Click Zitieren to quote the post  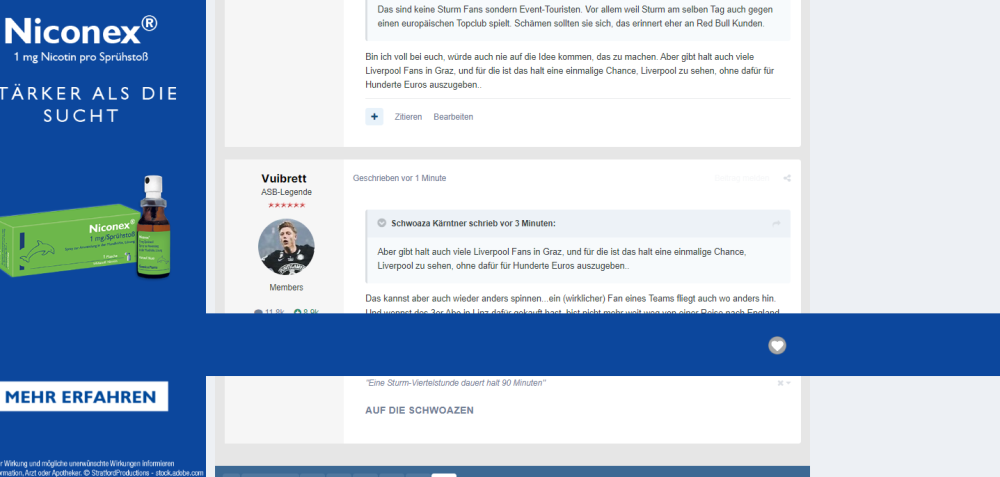(x=407, y=117)
